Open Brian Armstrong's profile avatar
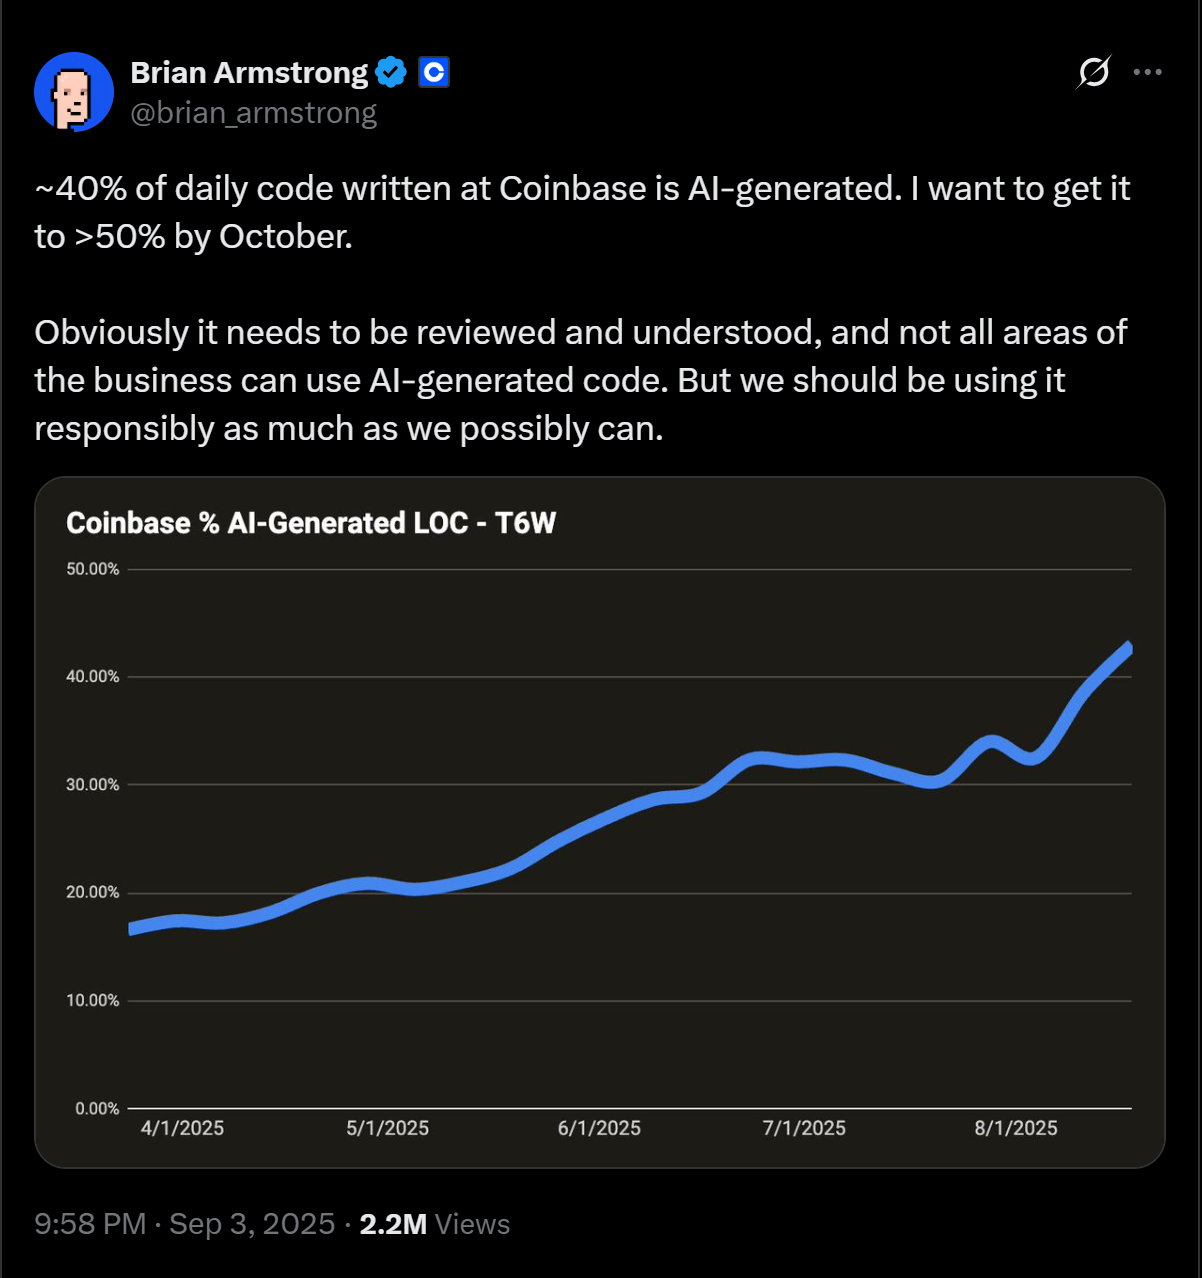Screen dimensions: 1202x1278 [74, 92]
